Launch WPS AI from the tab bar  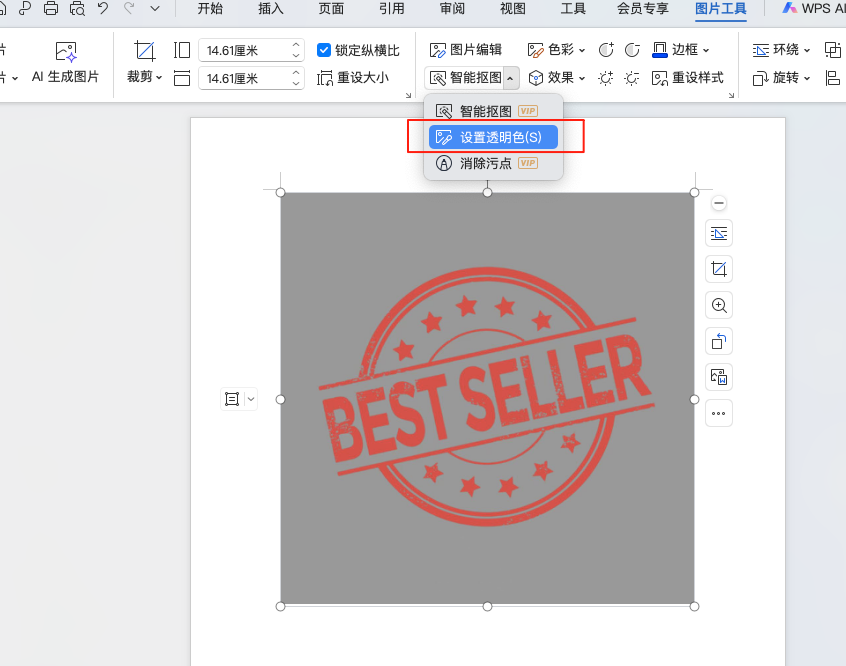point(814,9)
